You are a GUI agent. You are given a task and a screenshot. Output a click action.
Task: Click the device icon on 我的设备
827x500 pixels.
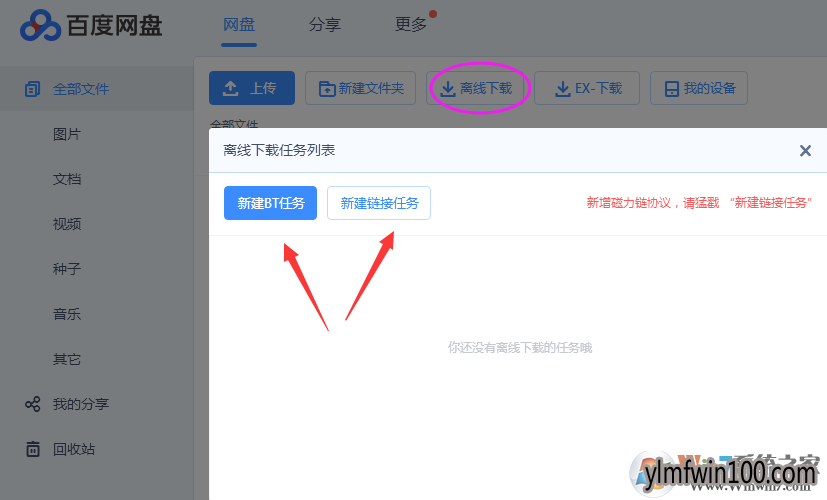coord(671,89)
